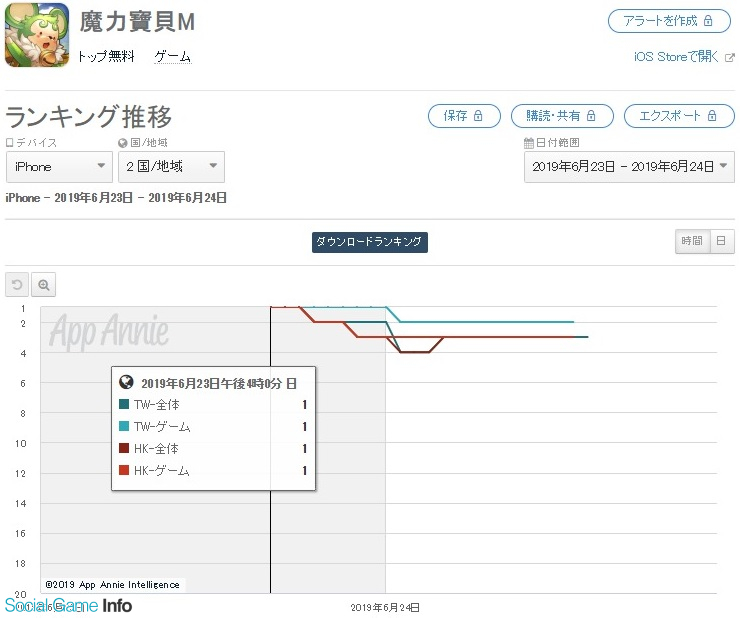The height and width of the screenshot is (618, 740).
Task: Select the トップ無料 category link
Action: click(x=106, y=57)
